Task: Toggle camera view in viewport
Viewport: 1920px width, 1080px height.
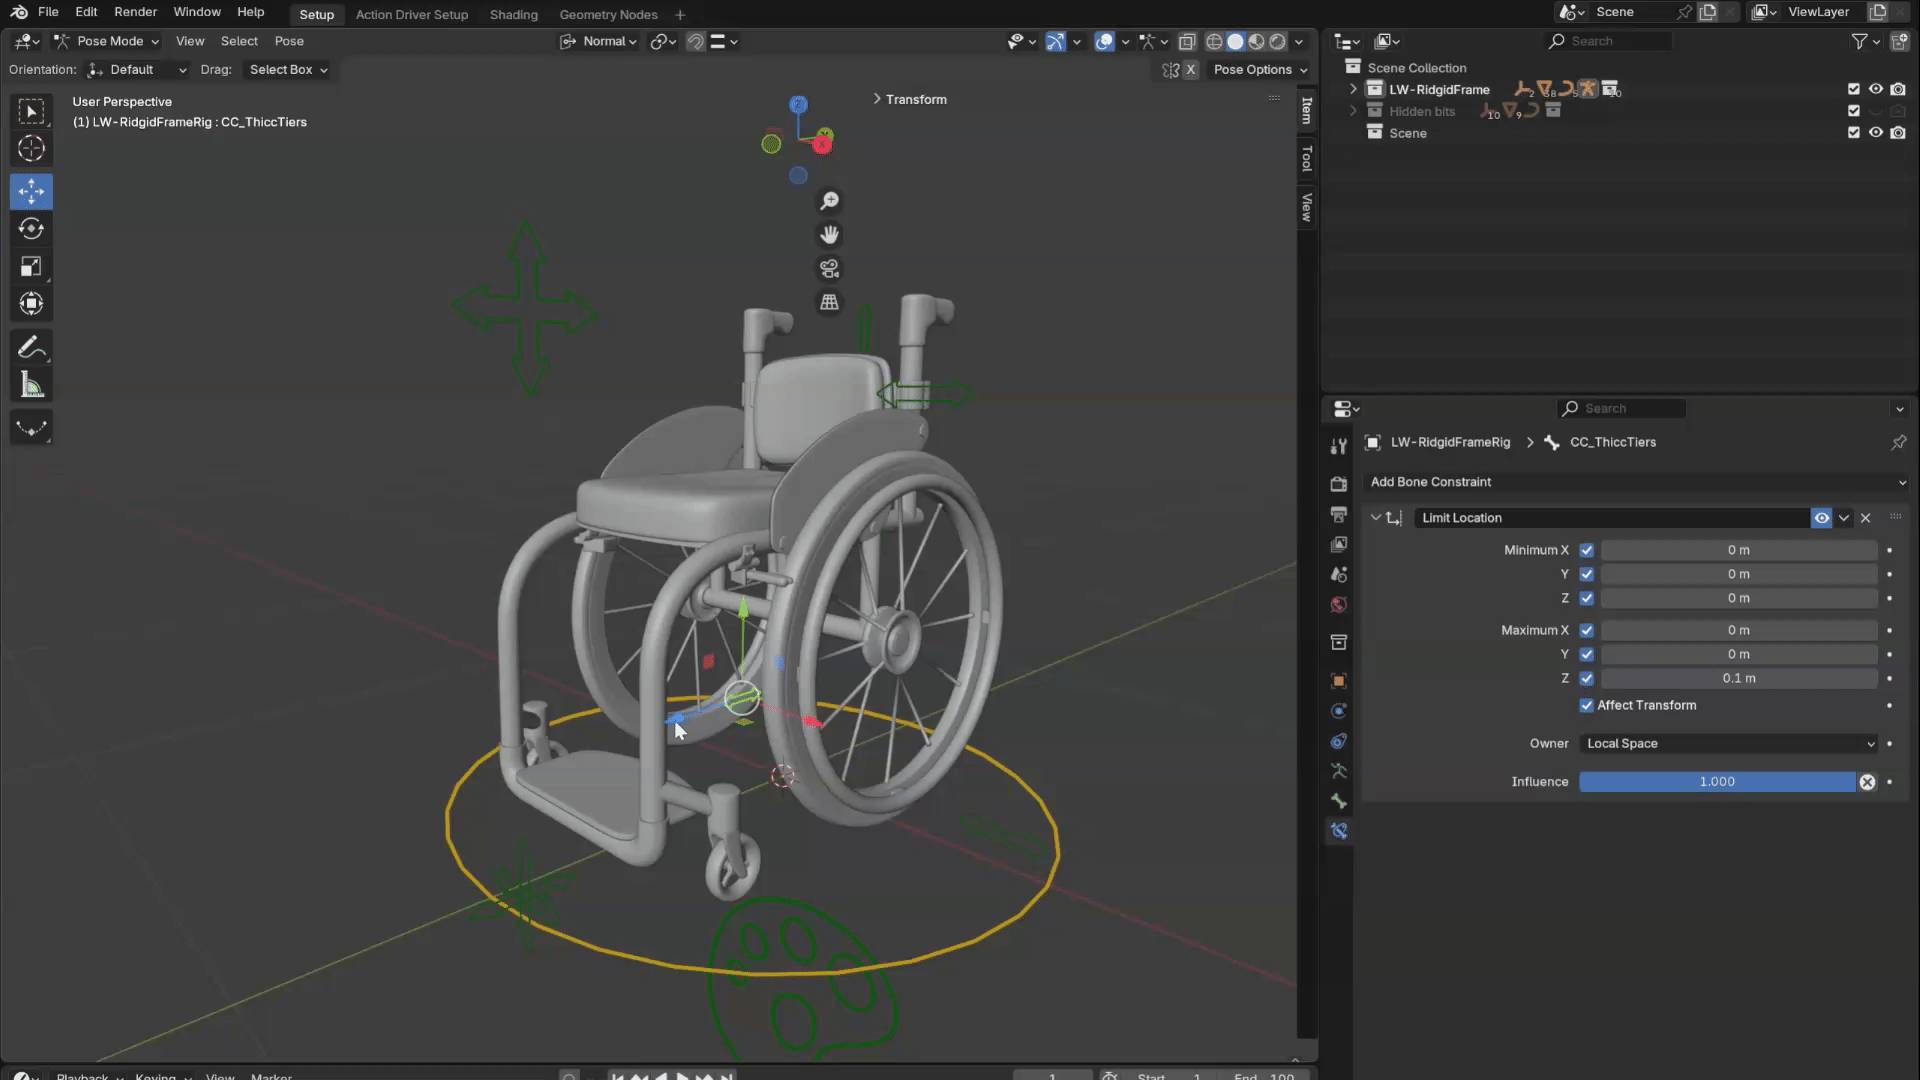Action: pyautogui.click(x=829, y=269)
